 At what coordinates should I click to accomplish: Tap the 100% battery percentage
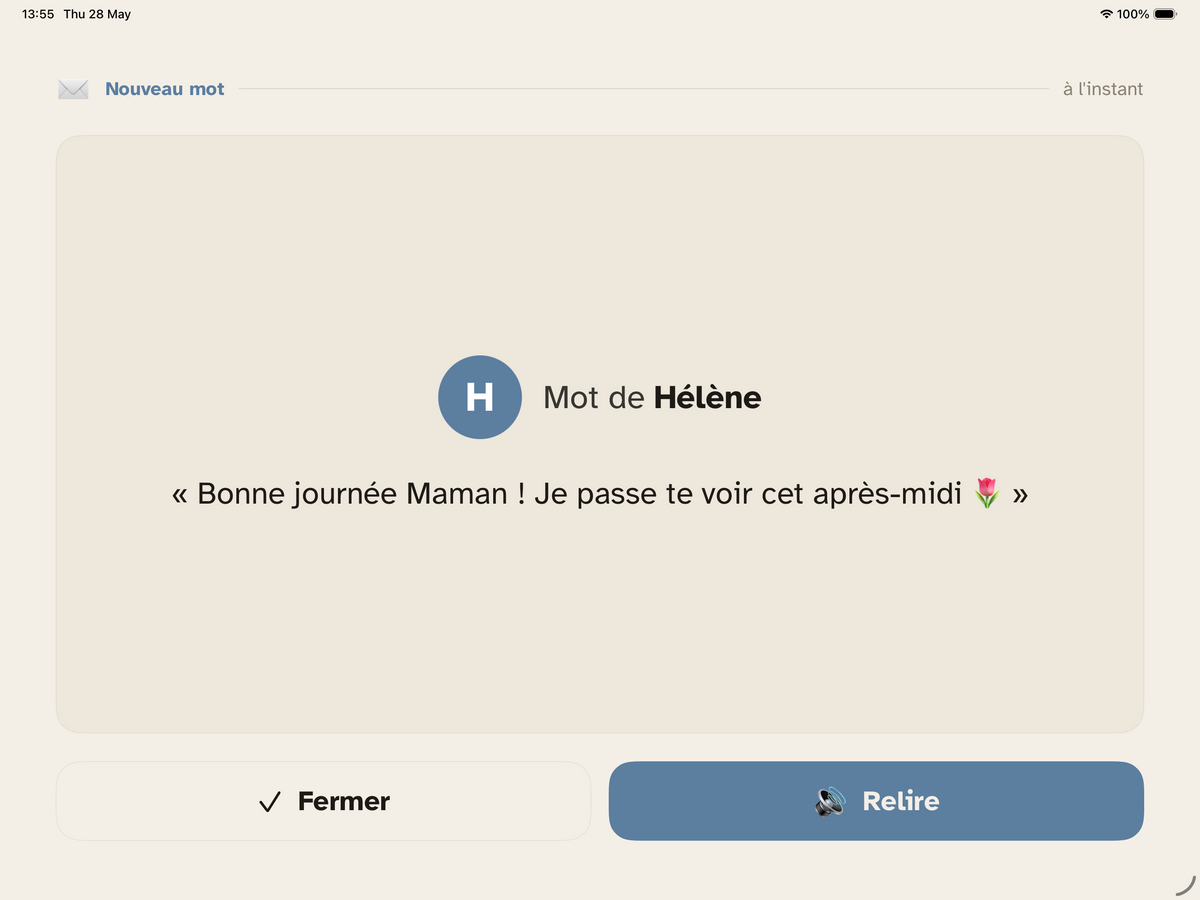coord(1133,14)
